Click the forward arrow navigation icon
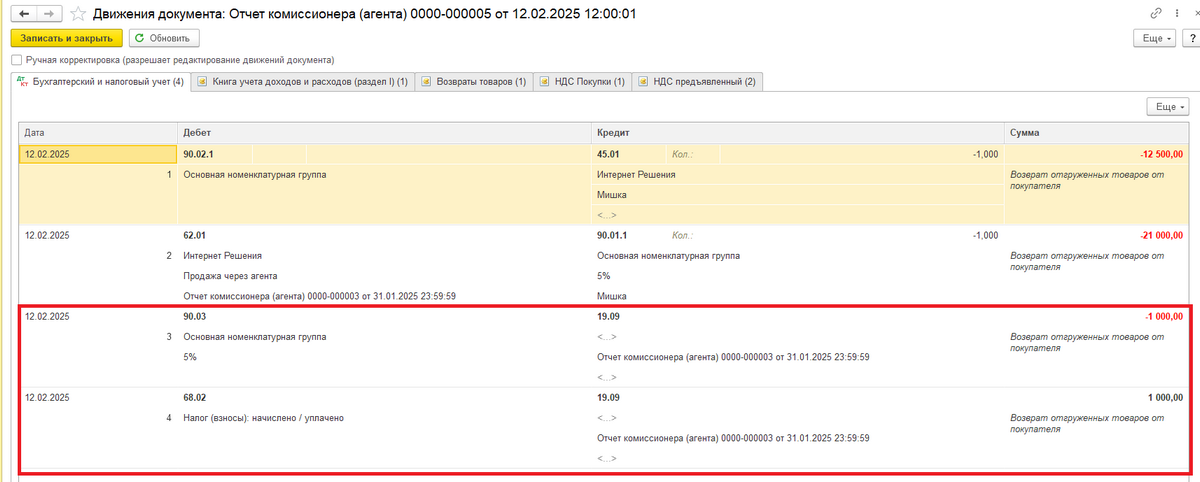Image resolution: width=1200 pixels, height=482 pixels. [49, 14]
